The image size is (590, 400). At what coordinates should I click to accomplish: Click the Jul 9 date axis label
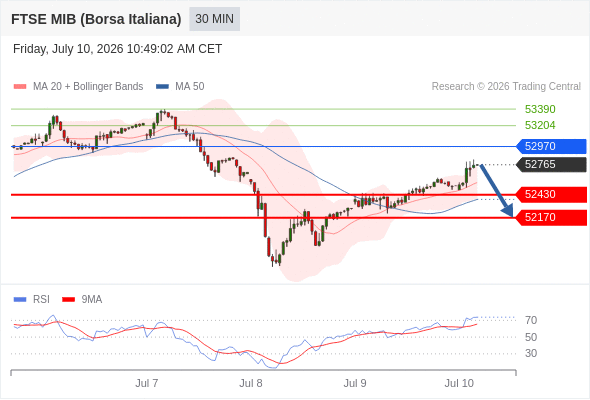355,383
